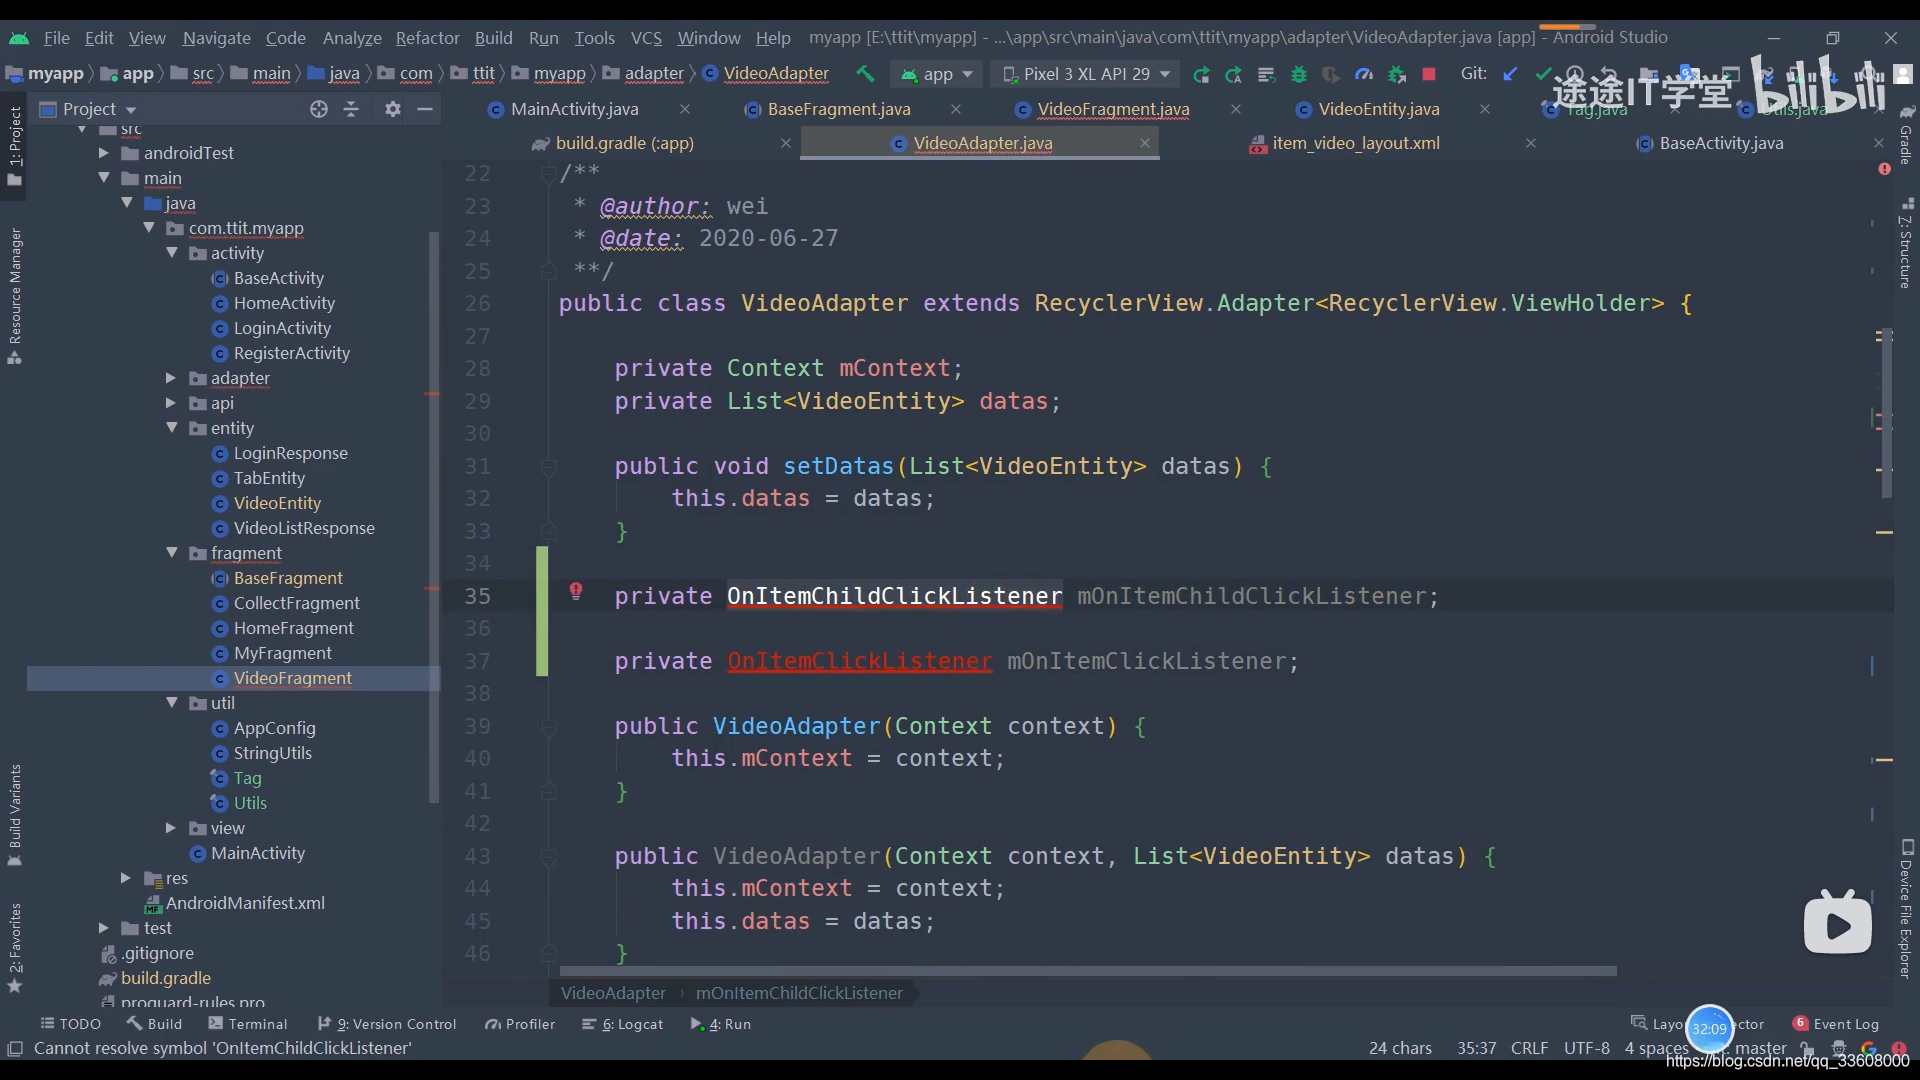Click the floating video player button
Screen dimensions: 1920x1080
point(1837,923)
